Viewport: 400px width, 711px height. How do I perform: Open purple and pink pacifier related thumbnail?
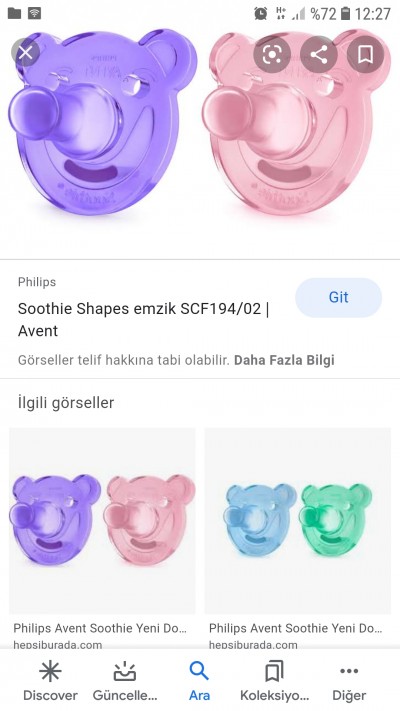click(x=102, y=521)
